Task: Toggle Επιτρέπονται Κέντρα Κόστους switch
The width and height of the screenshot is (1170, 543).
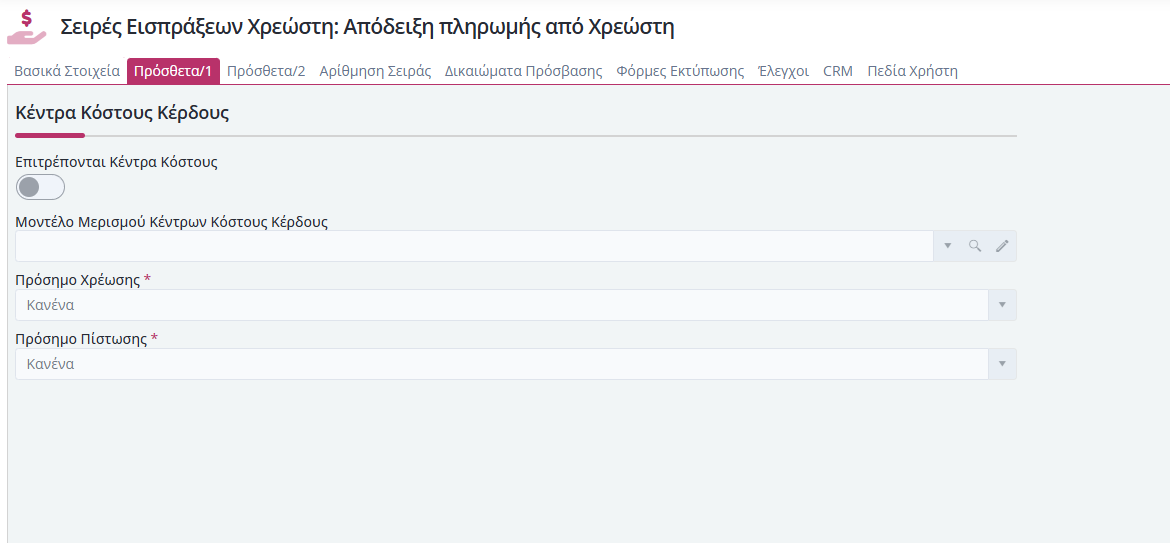Action: (x=40, y=187)
